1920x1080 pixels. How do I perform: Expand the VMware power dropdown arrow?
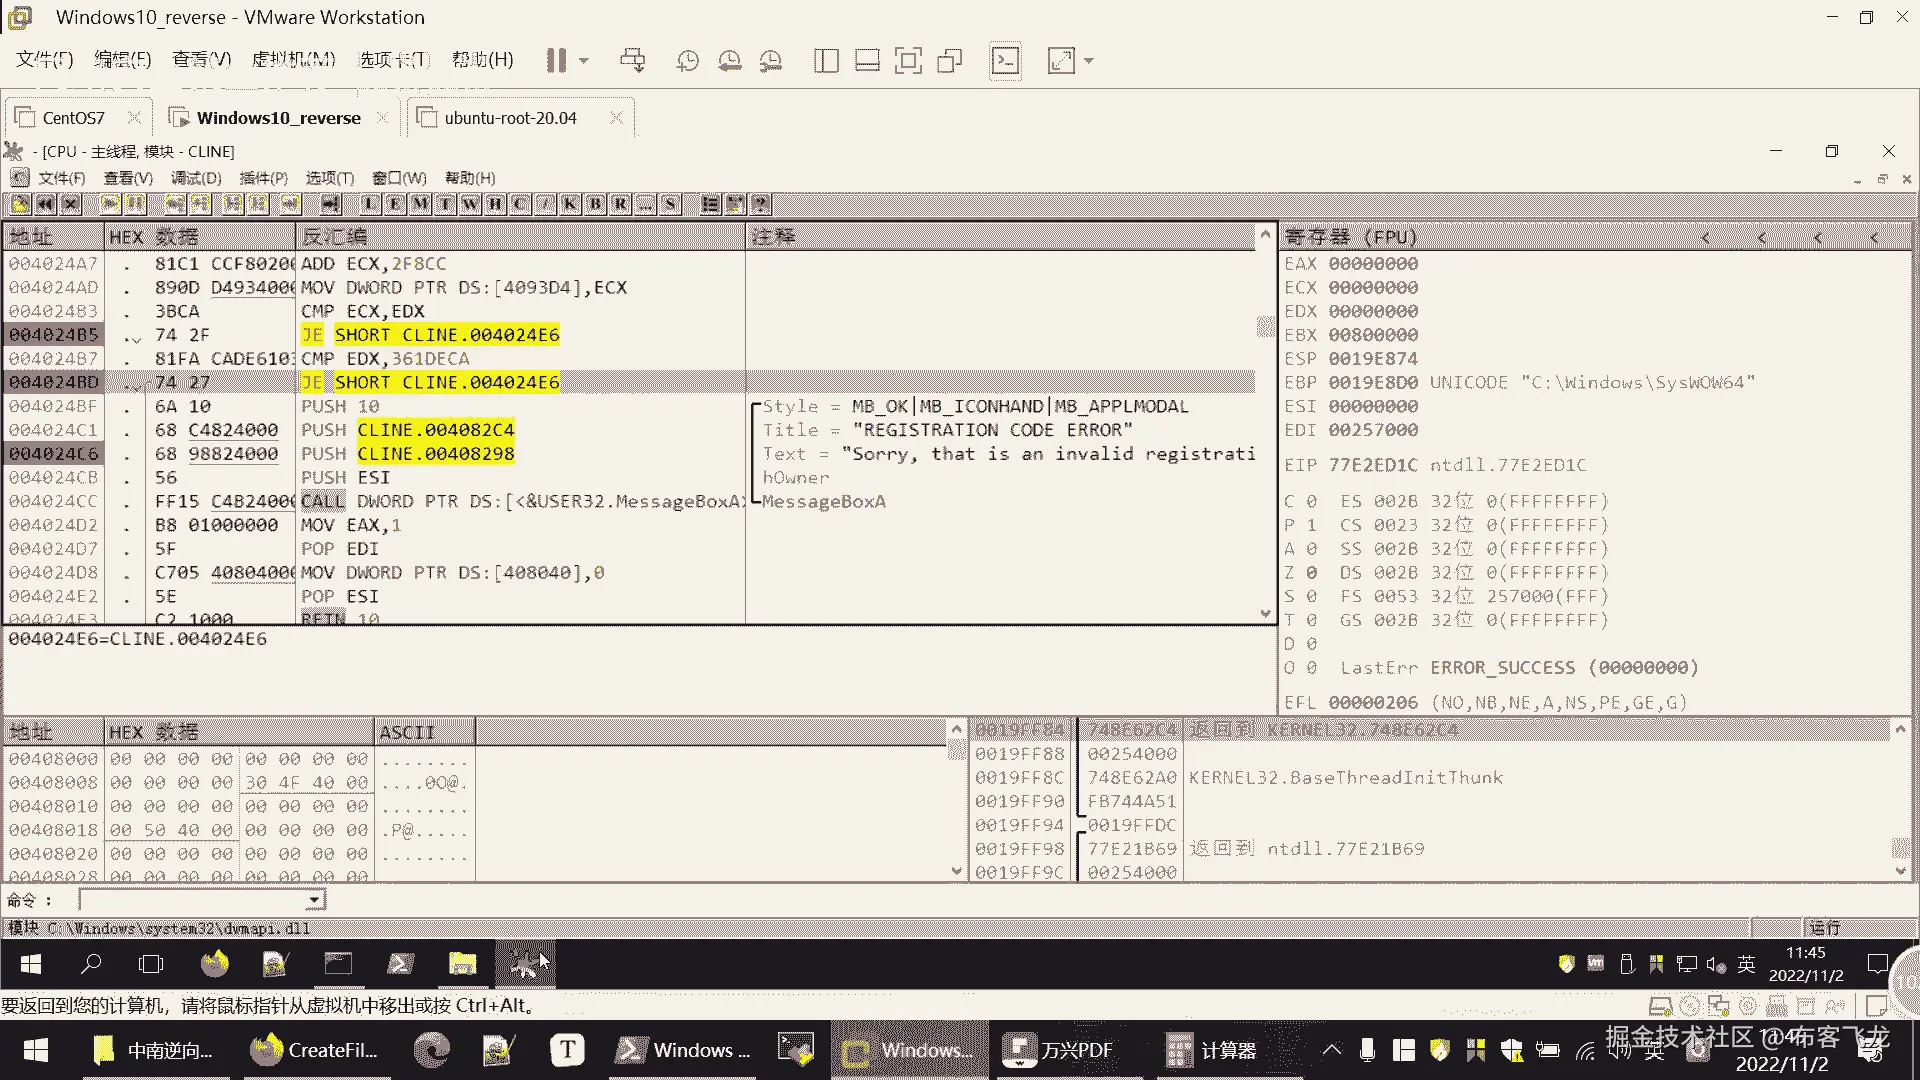(x=584, y=61)
